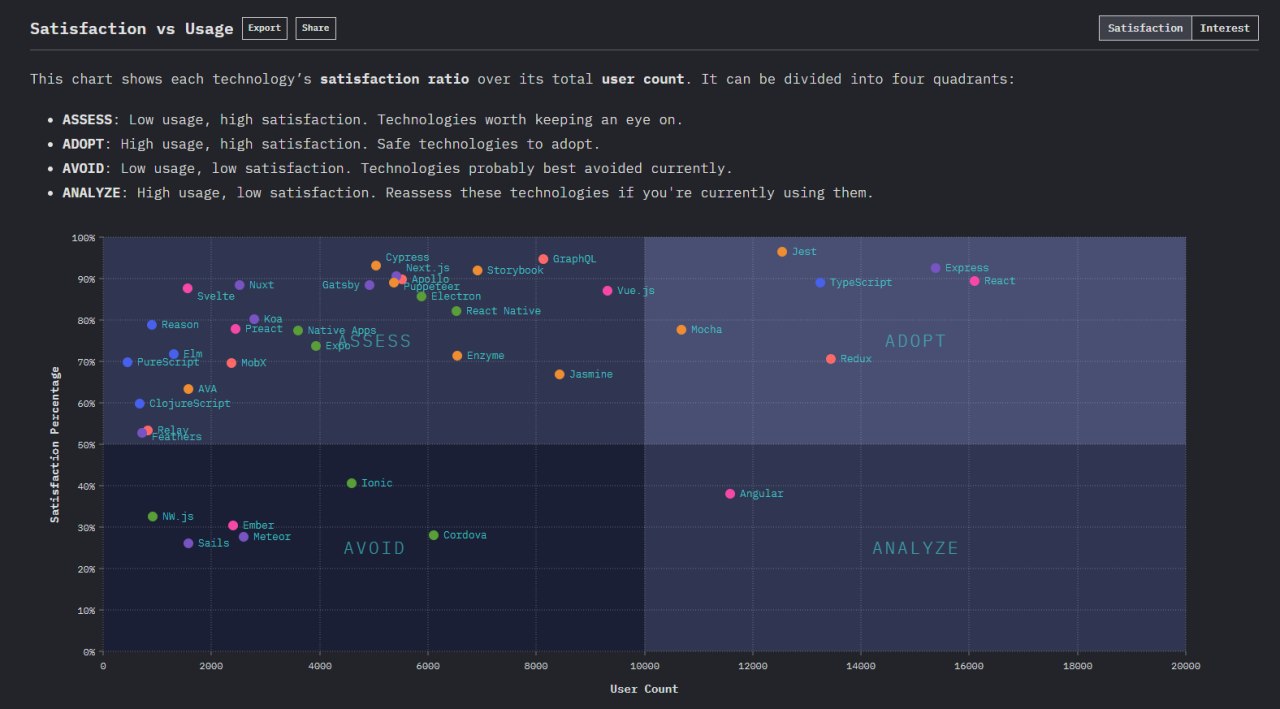
Task: Select the Cordova data point
Action: point(434,535)
